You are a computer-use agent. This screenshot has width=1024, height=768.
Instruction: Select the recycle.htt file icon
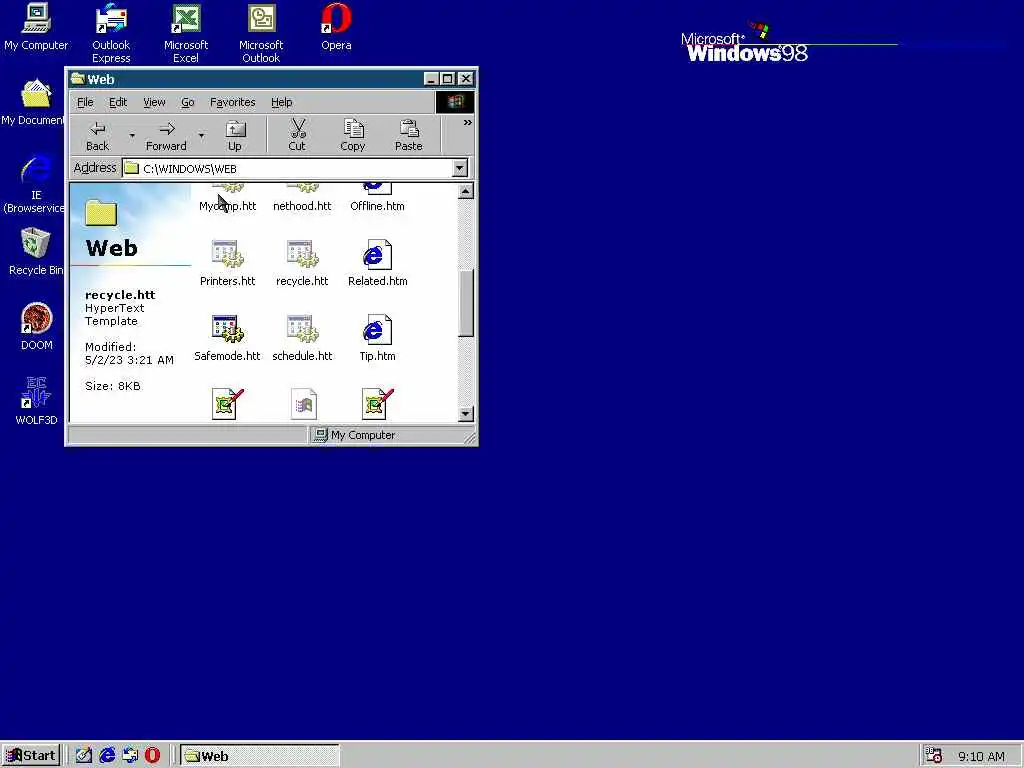[x=302, y=255]
